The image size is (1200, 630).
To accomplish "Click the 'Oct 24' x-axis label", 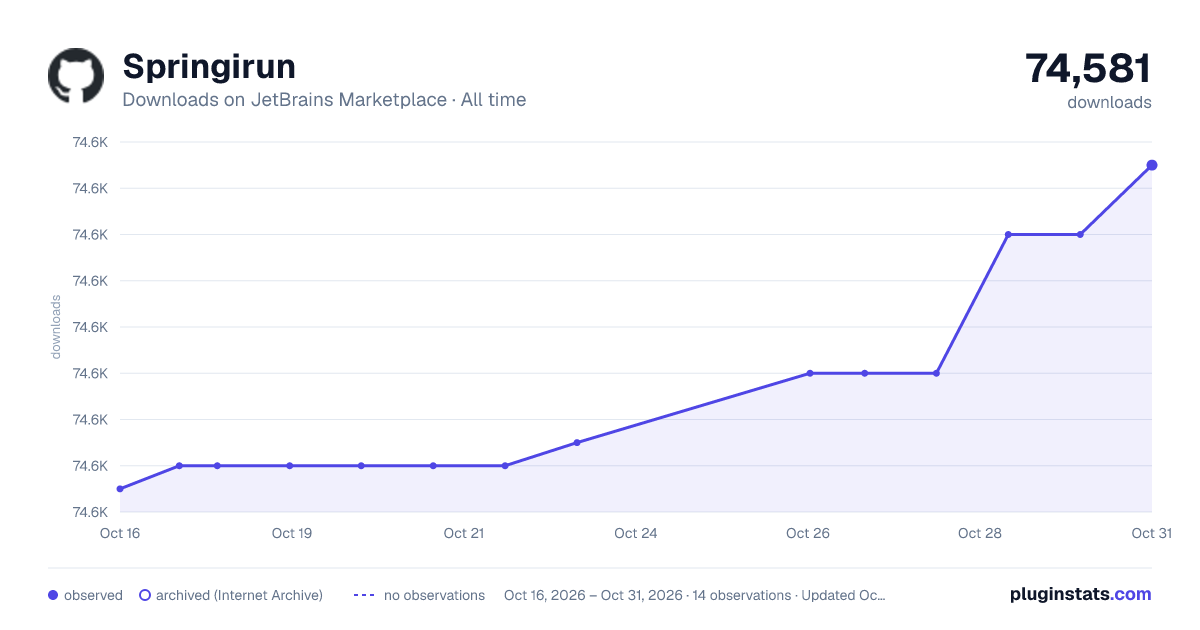I will coord(636,533).
